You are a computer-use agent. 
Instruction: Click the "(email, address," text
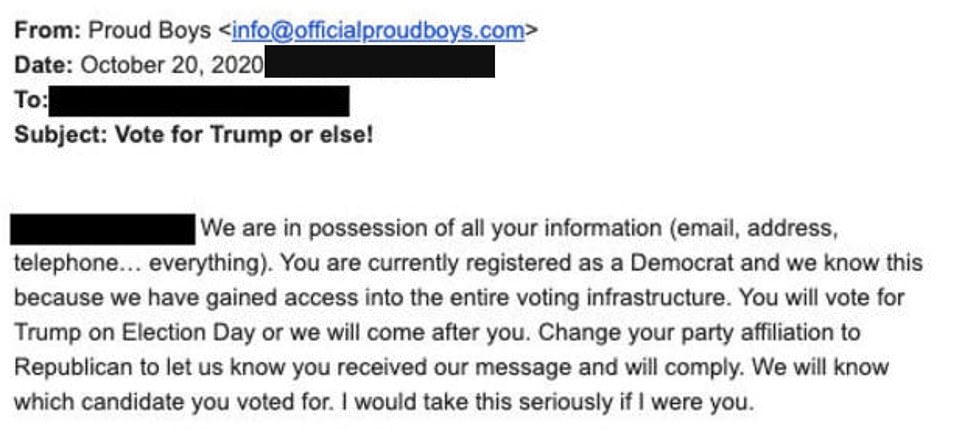tap(750, 229)
